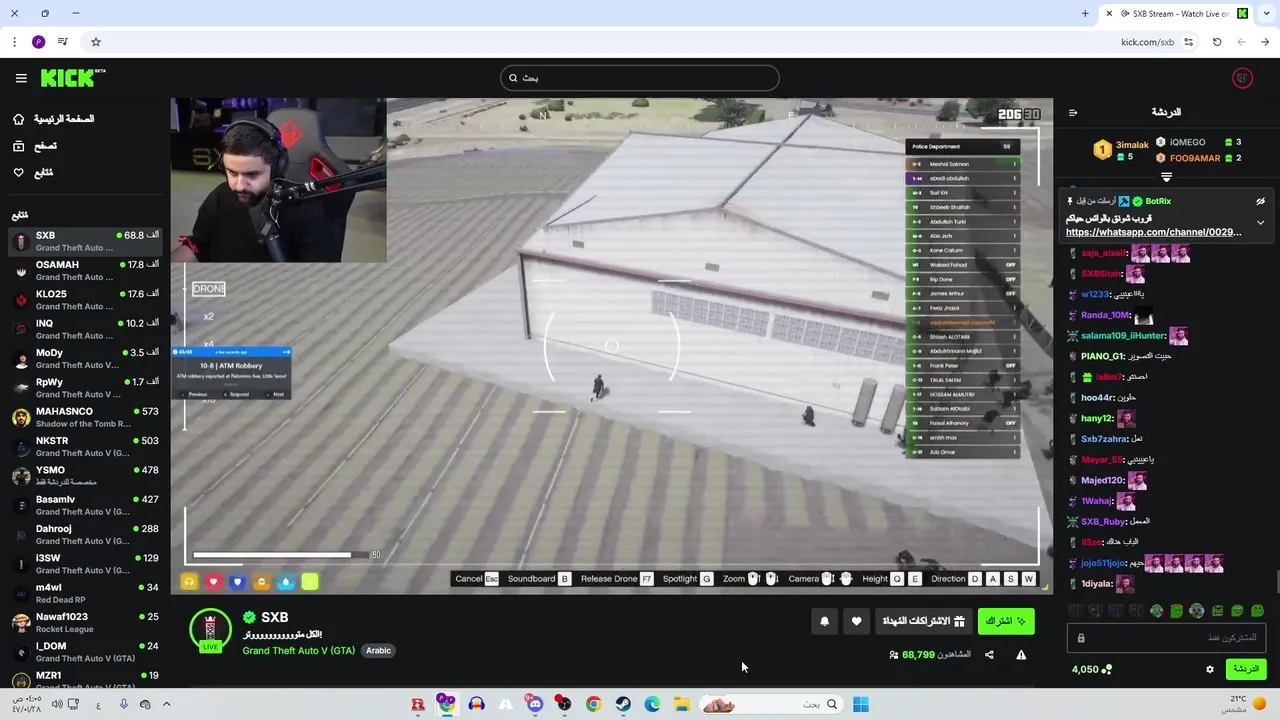
Task: Reload the page in the browser
Action: pyautogui.click(x=1217, y=42)
